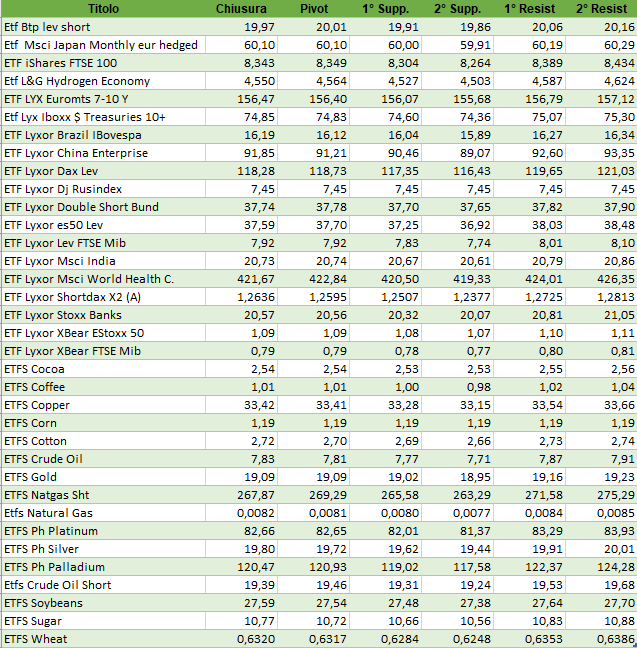Click 2° Supp. value 89,07 for China Enterprise
The image size is (637, 648).
[457, 153]
